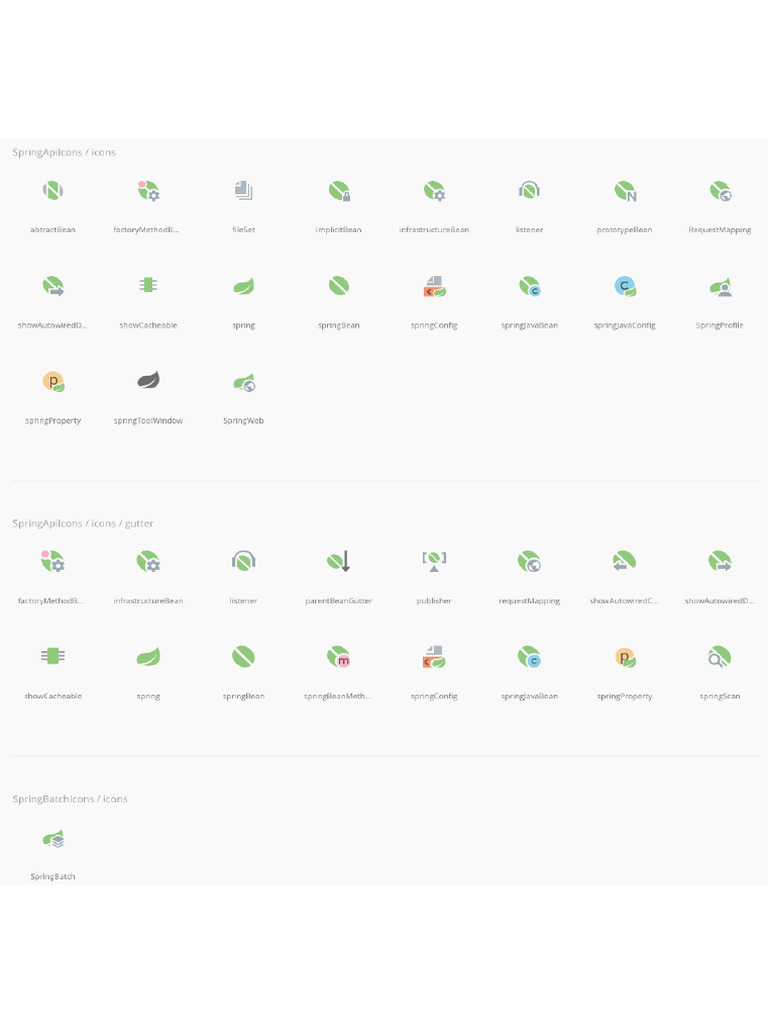Click the publisher icon
The height and width of the screenshot is (1024, 768).
[434, 562]
